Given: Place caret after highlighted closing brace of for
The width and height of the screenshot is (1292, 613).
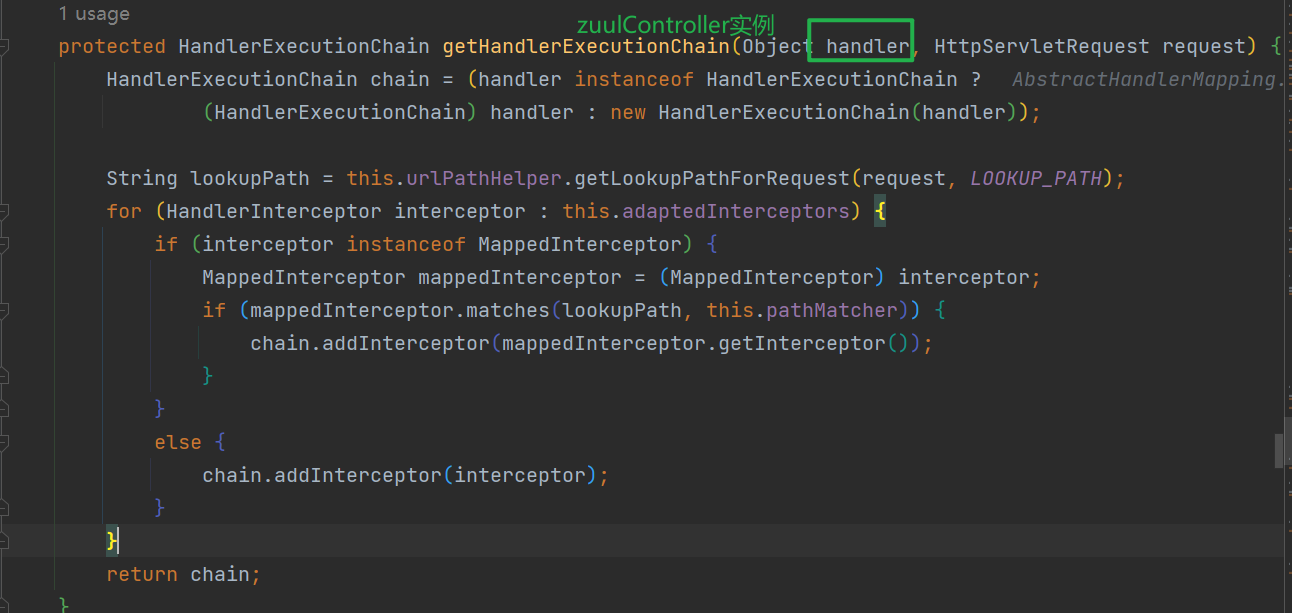Looking at the screenshot, I should pyautogui.click(x=119, y=541).
